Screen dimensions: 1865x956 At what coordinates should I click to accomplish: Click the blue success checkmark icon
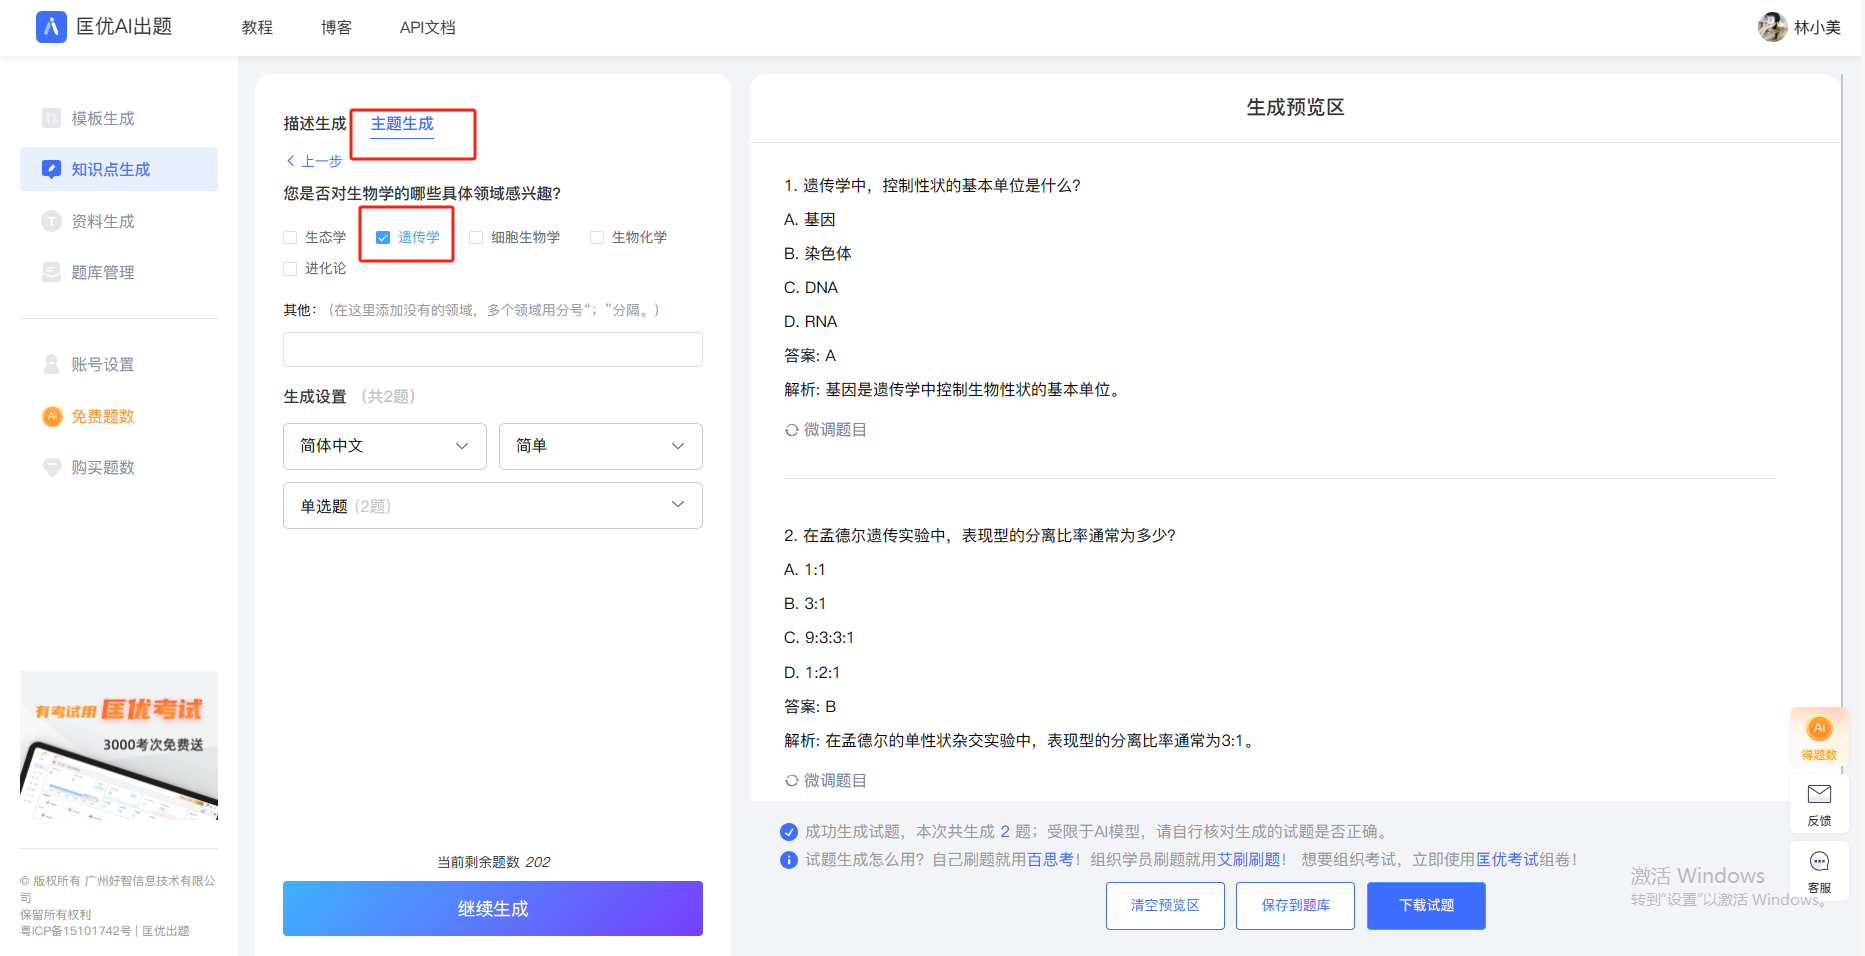pos(789,832)
